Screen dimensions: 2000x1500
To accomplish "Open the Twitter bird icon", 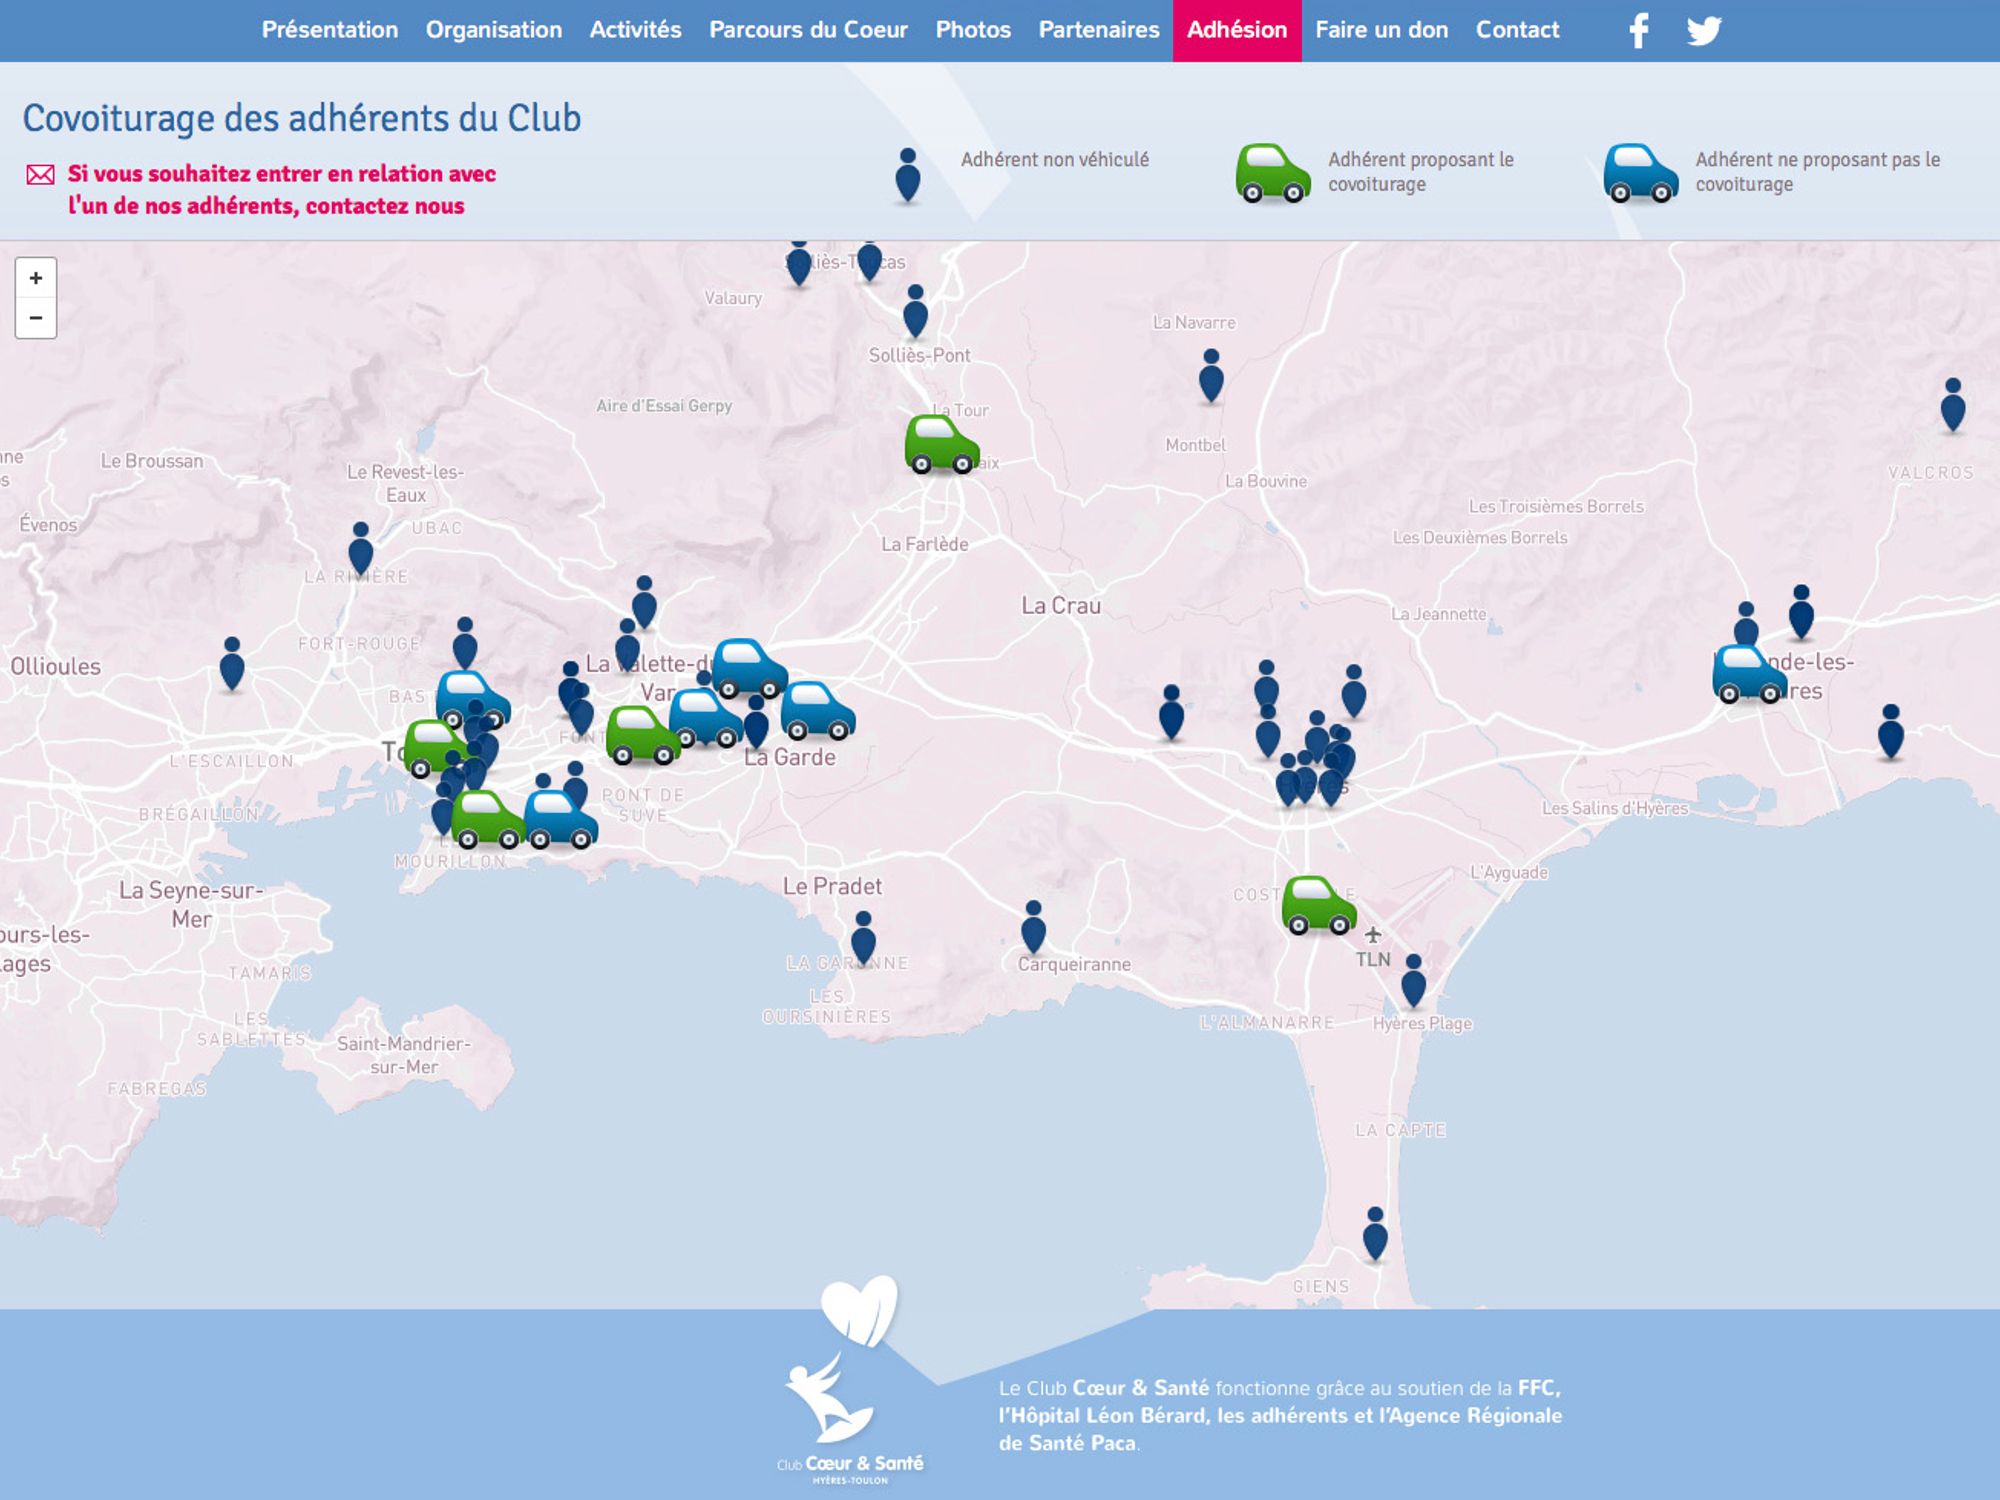I will (x=1703, y=30).
